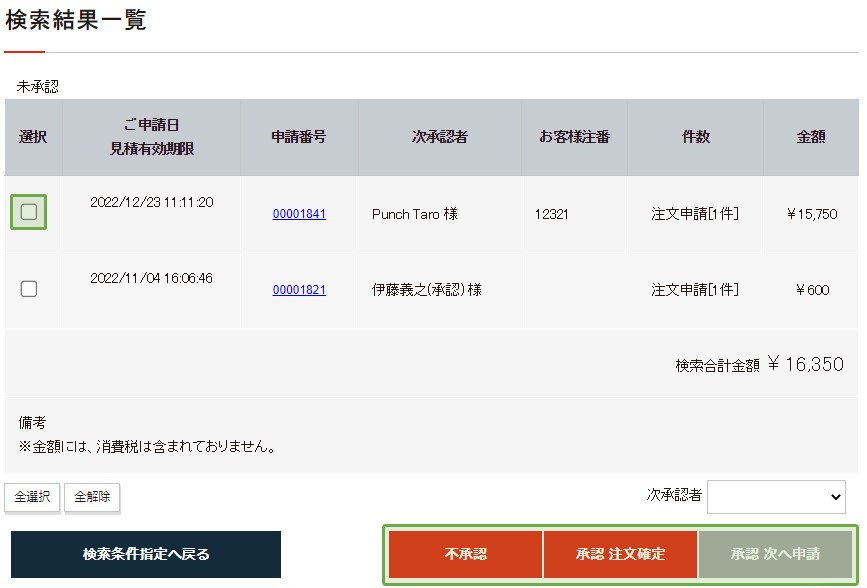Image resolution: width=867 pixels, height=588 pixels.
Task: Click the 次承認者 column header
Action: (440, 137)
